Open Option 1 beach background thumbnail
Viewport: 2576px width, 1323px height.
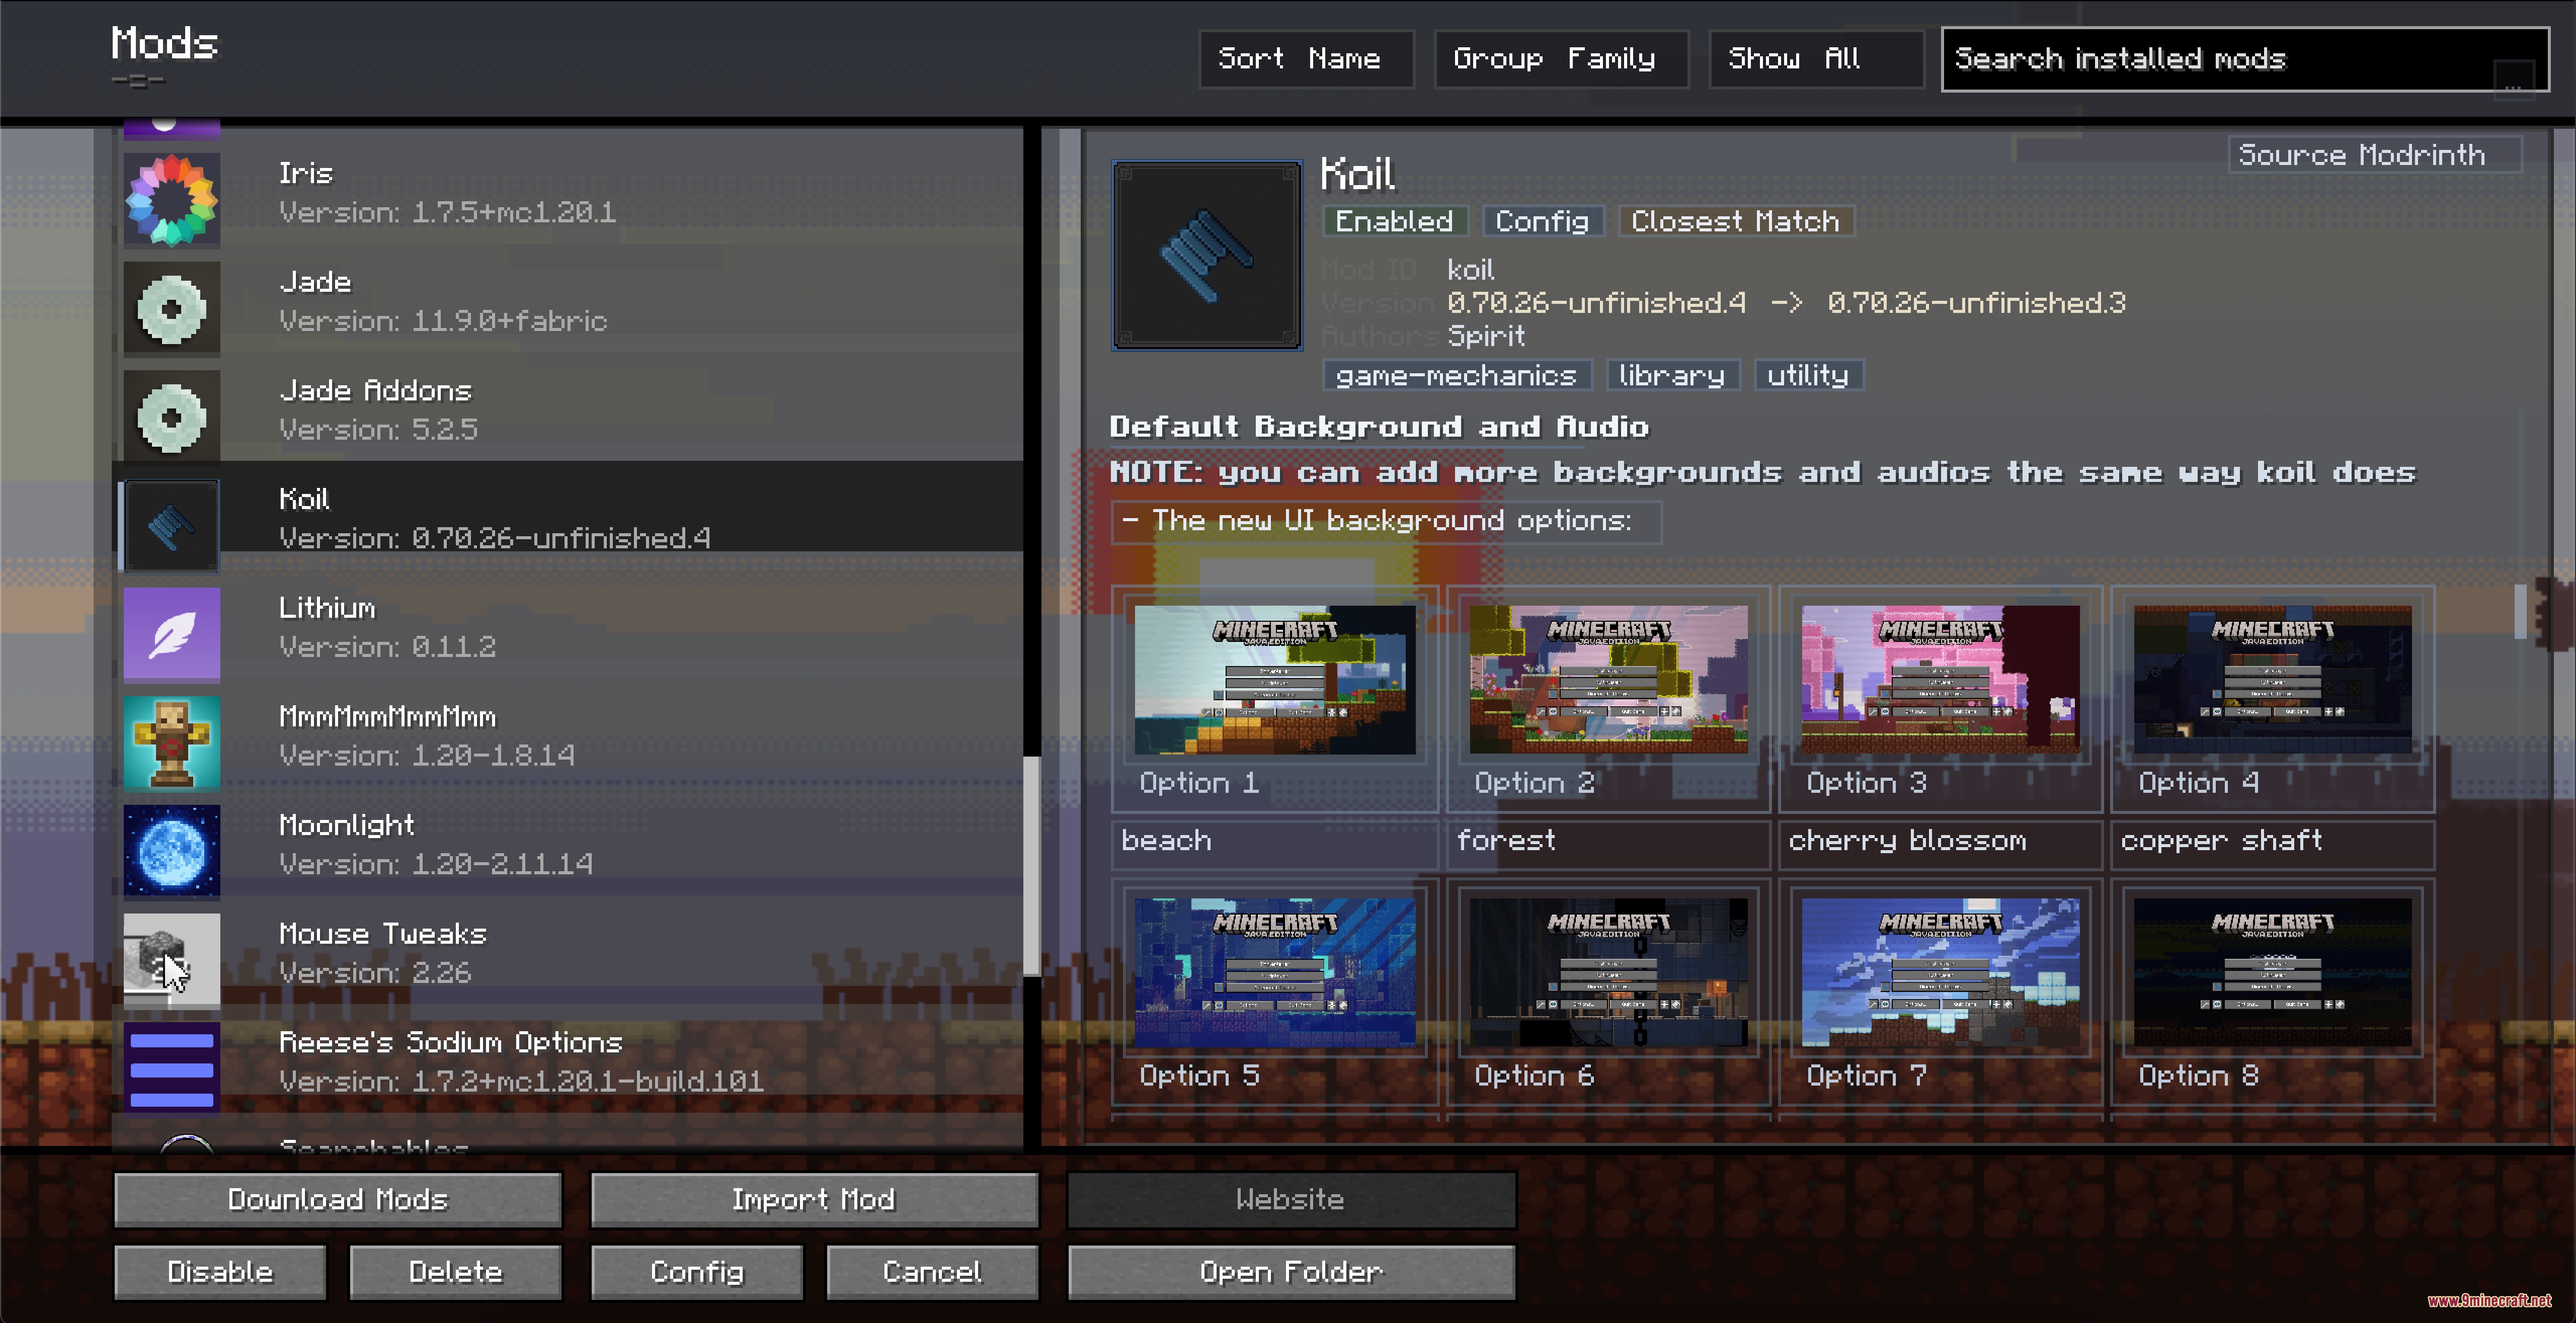point(1274,679)
